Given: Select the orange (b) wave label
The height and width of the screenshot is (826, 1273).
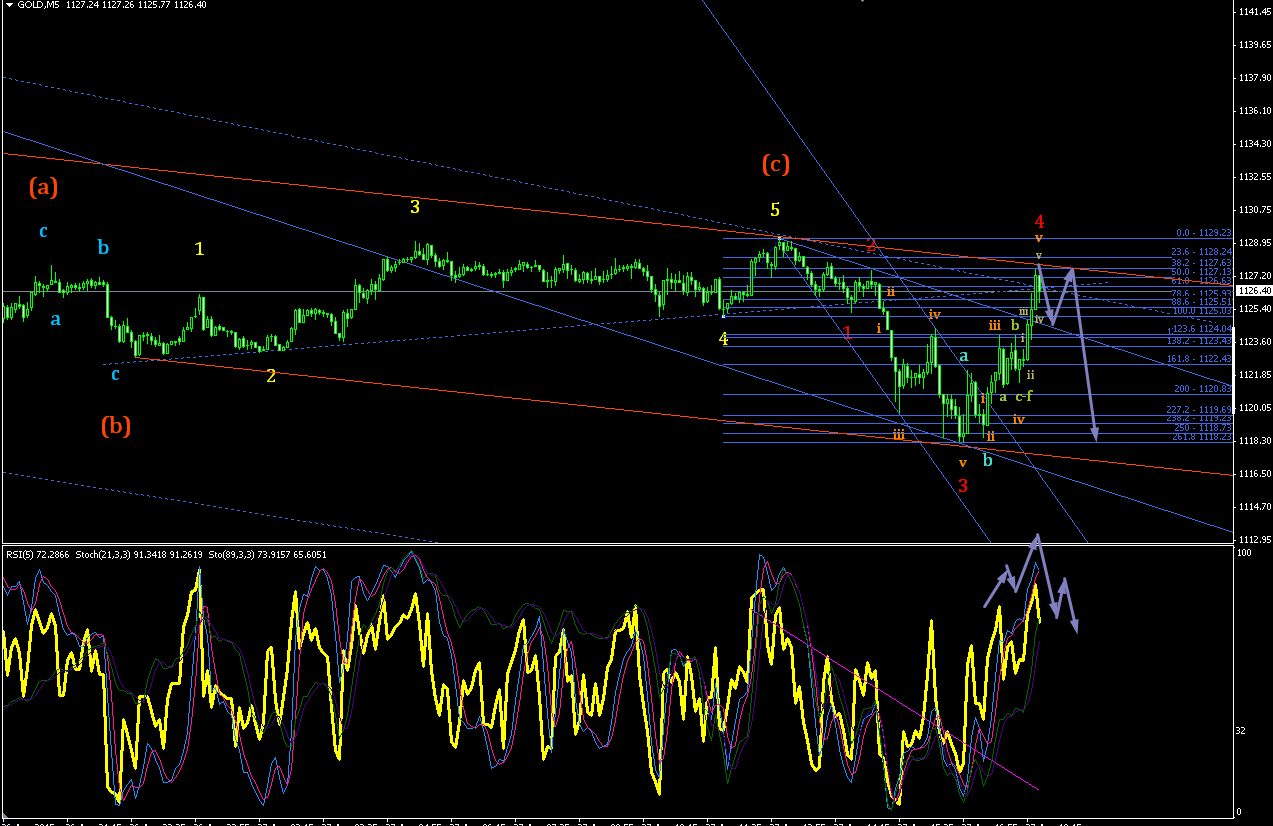Looking at the screenshot, I should click(x=116, y=426).
